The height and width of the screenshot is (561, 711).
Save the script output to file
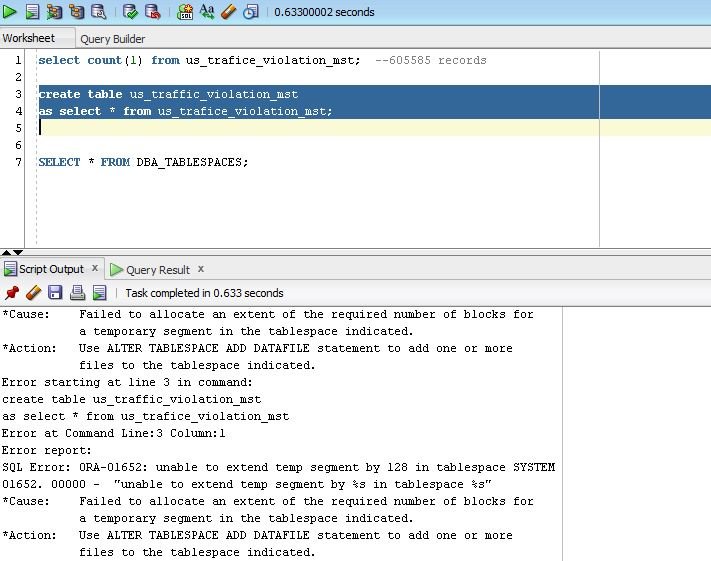click(55, 293)
